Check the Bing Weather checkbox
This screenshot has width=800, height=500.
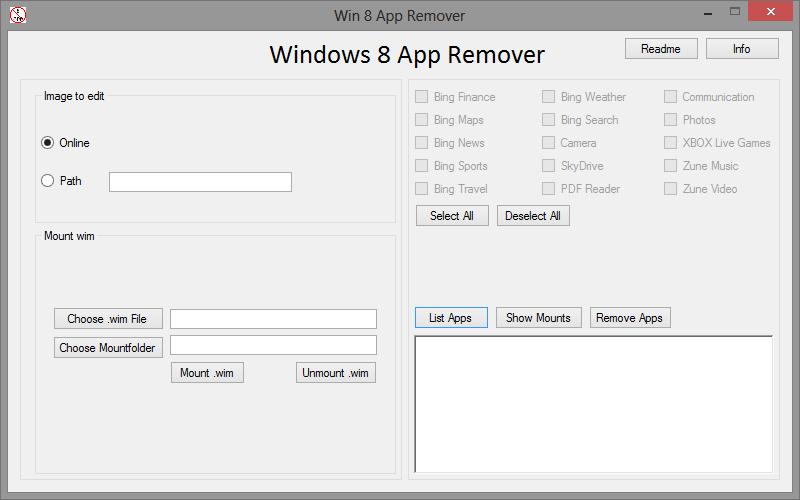point(548,96)
